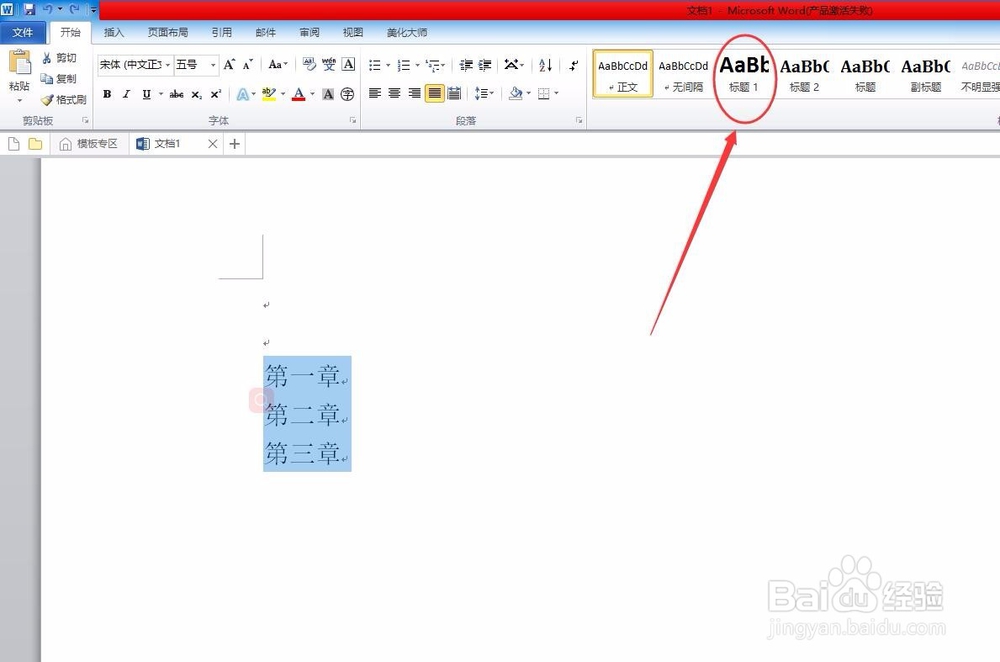Center the paragraph text

[x=395, y=94]
